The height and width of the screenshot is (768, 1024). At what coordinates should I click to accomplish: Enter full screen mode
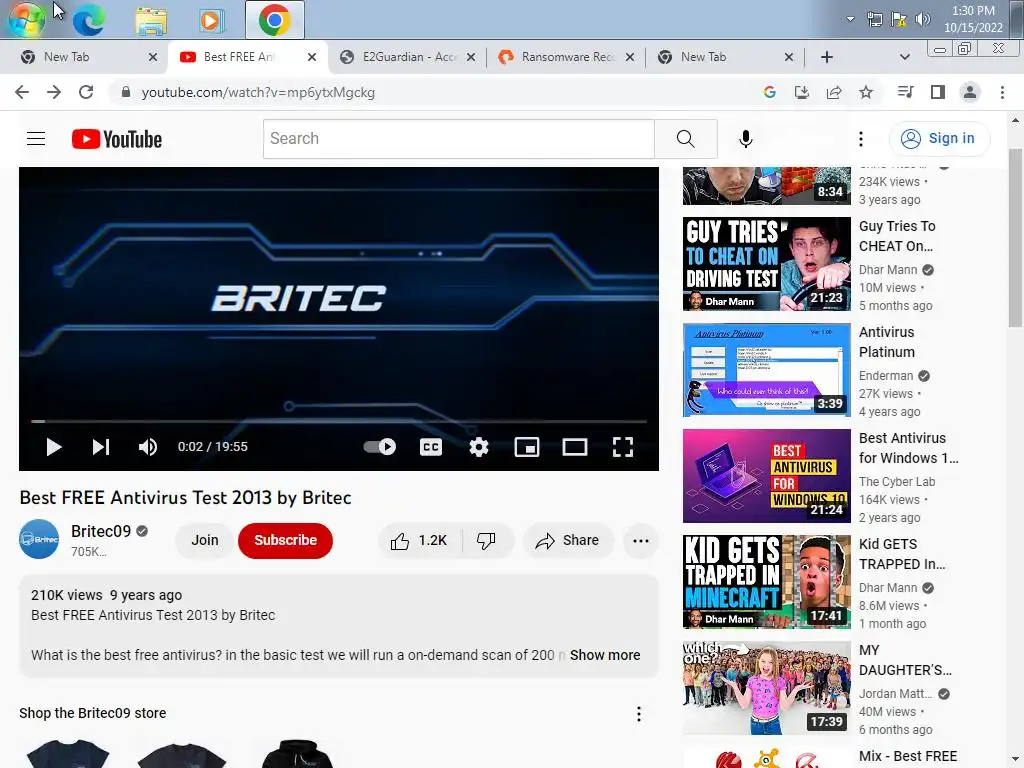pyautogui.click(x=622, y=447)
